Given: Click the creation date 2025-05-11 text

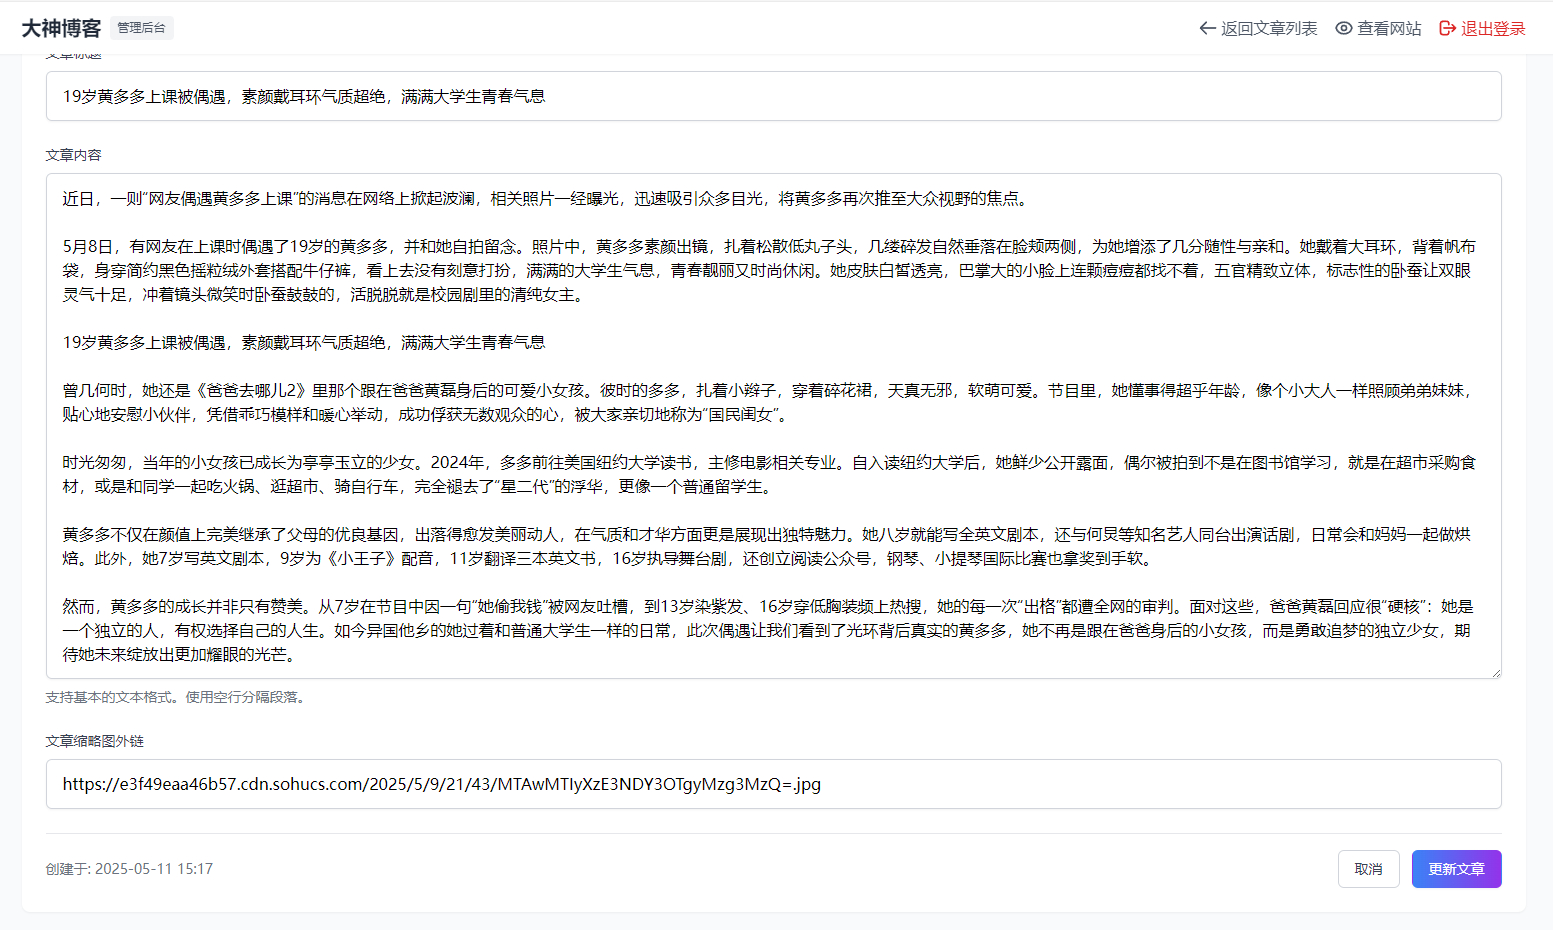Looking at the screenshot, I should click(x=128, y=868).
